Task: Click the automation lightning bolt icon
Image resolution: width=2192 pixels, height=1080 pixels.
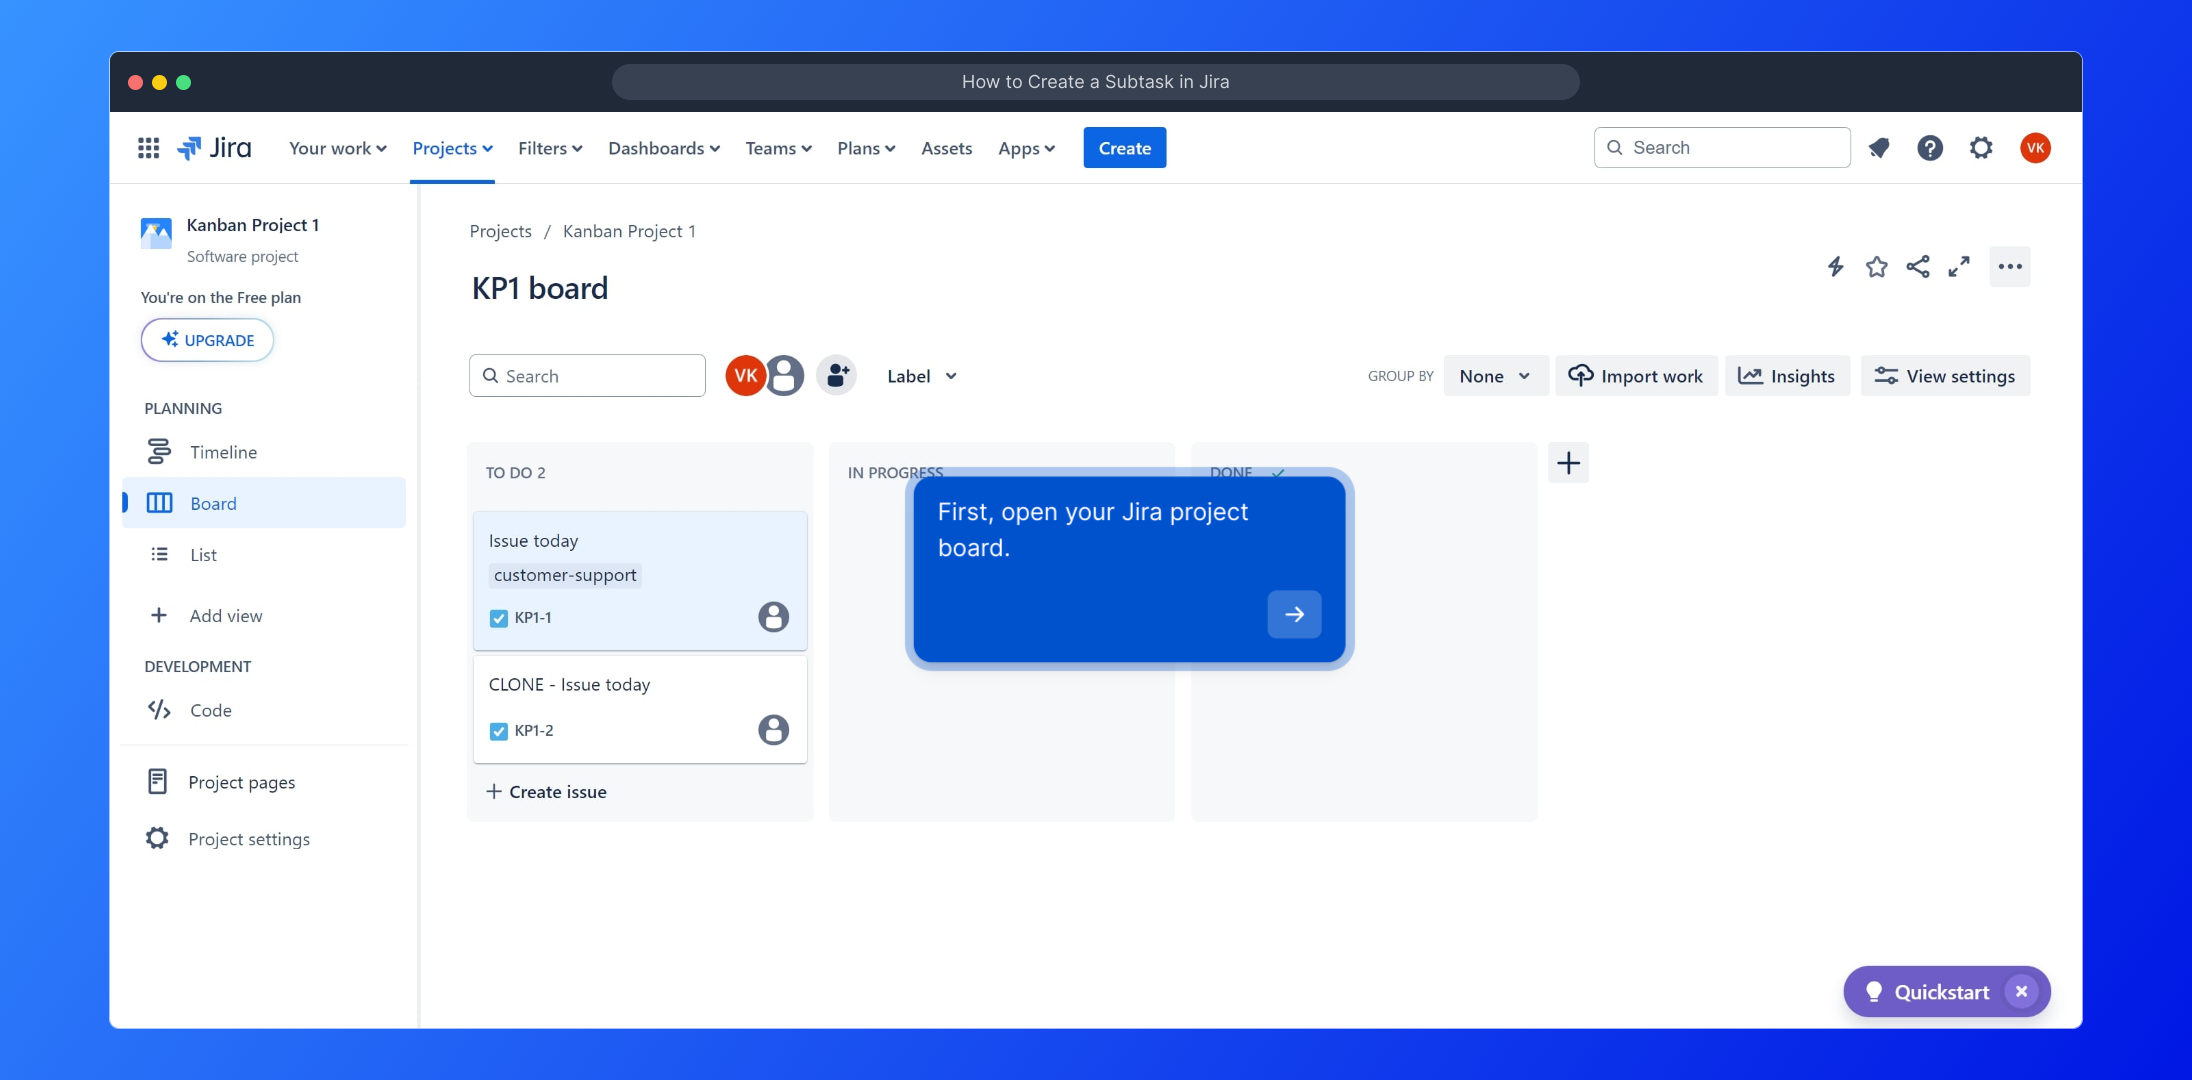Action: 1835,267
